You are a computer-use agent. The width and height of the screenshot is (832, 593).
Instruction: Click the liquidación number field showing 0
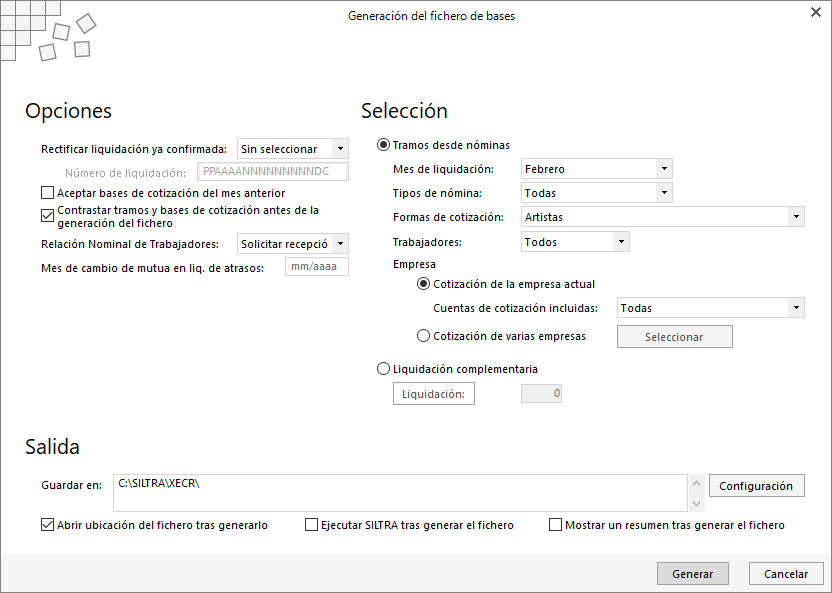[x=541, y=394]
